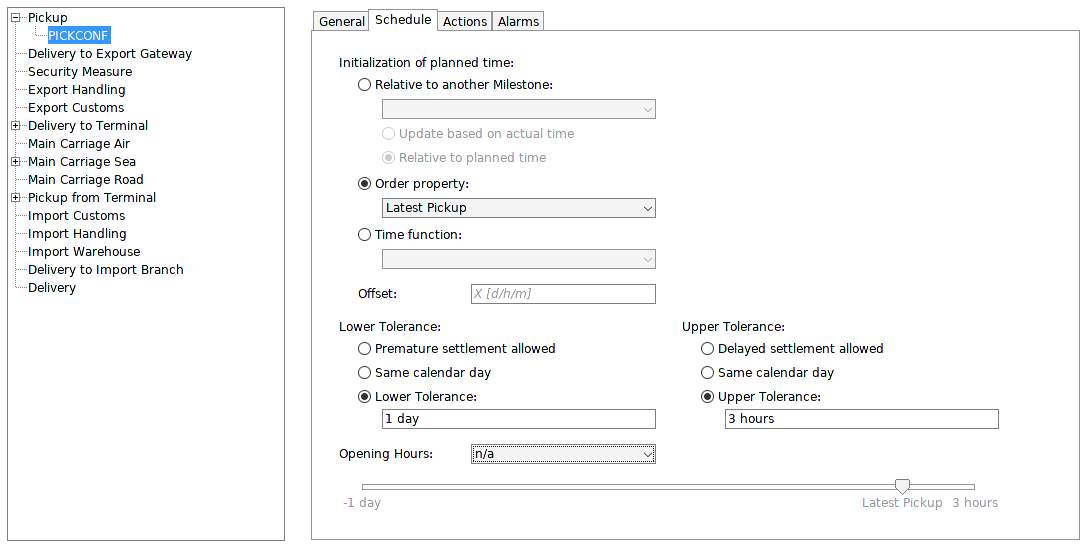This screenshot has width=1091, height=545.
Task: Select Export Handling in tree
Action: 77,90
